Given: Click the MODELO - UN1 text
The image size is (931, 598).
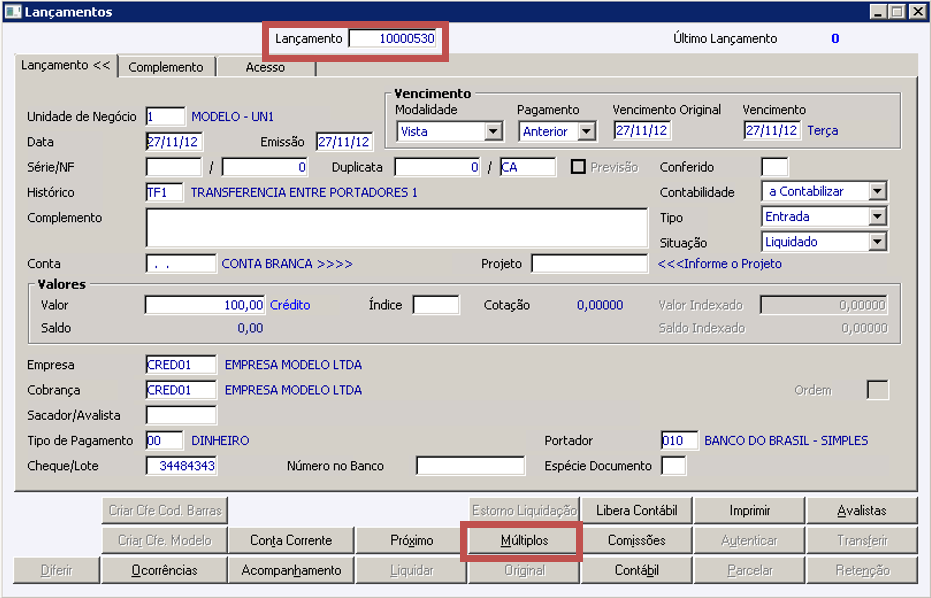Looking at the screenshot, I should tap(233, 116).
